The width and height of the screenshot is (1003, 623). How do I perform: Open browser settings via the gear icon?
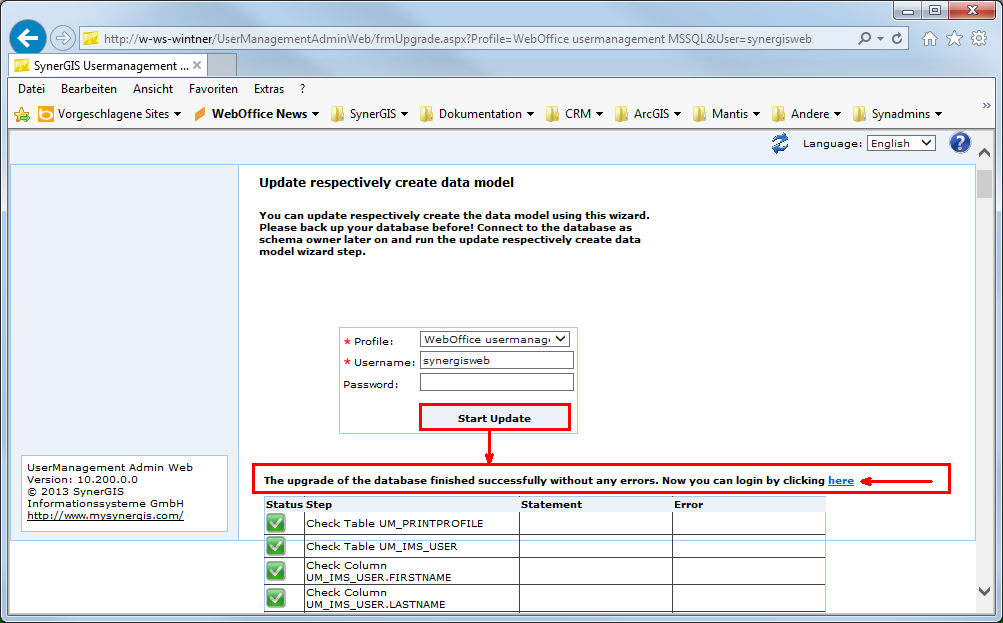click(x=977, y=37)
